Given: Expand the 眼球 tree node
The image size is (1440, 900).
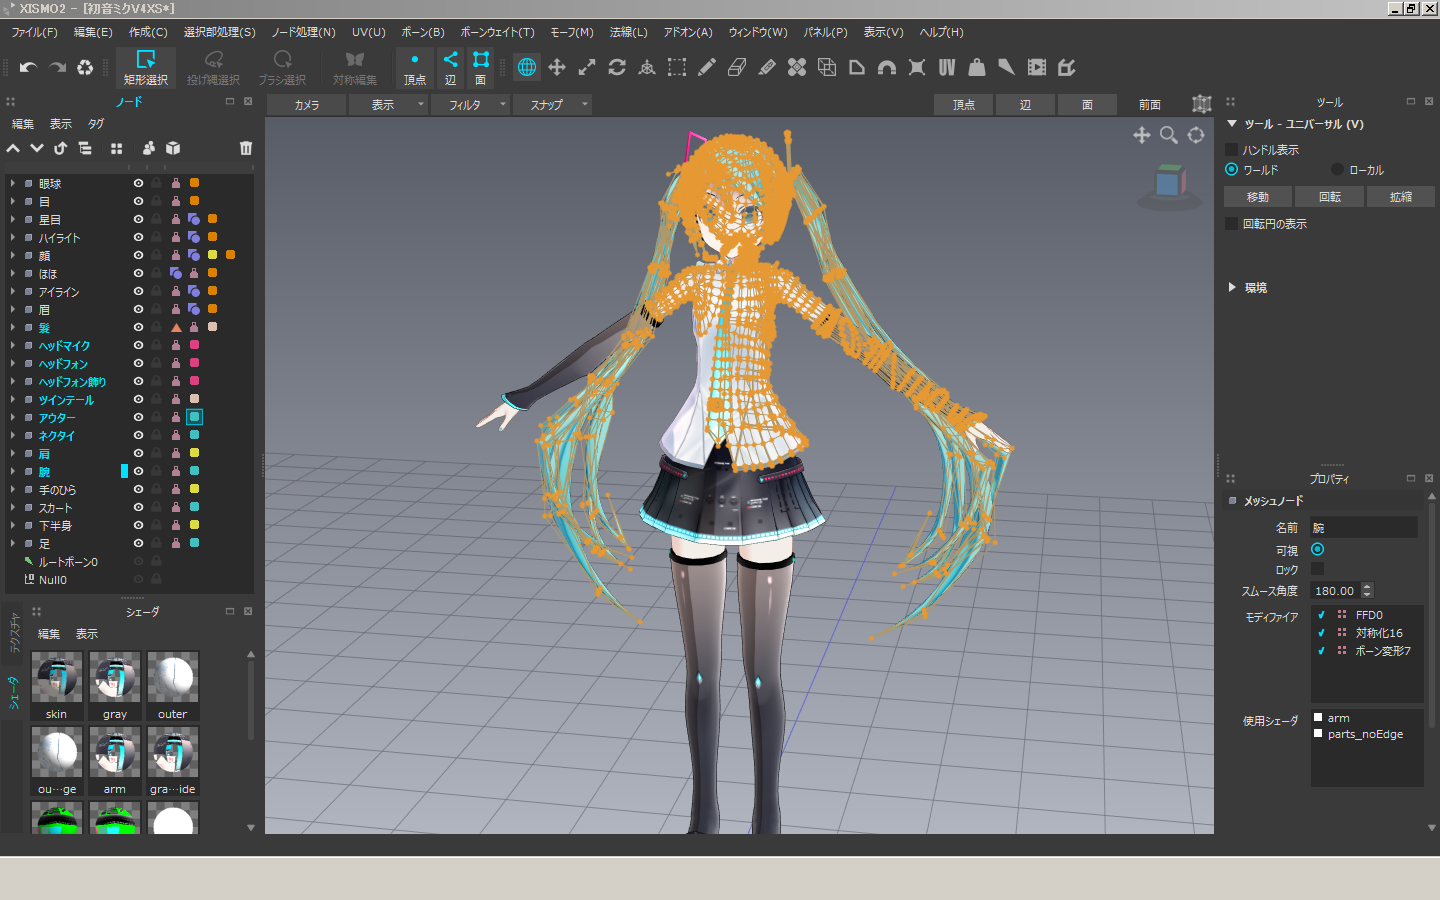Looking at the screenshot, I should point(12,183).
